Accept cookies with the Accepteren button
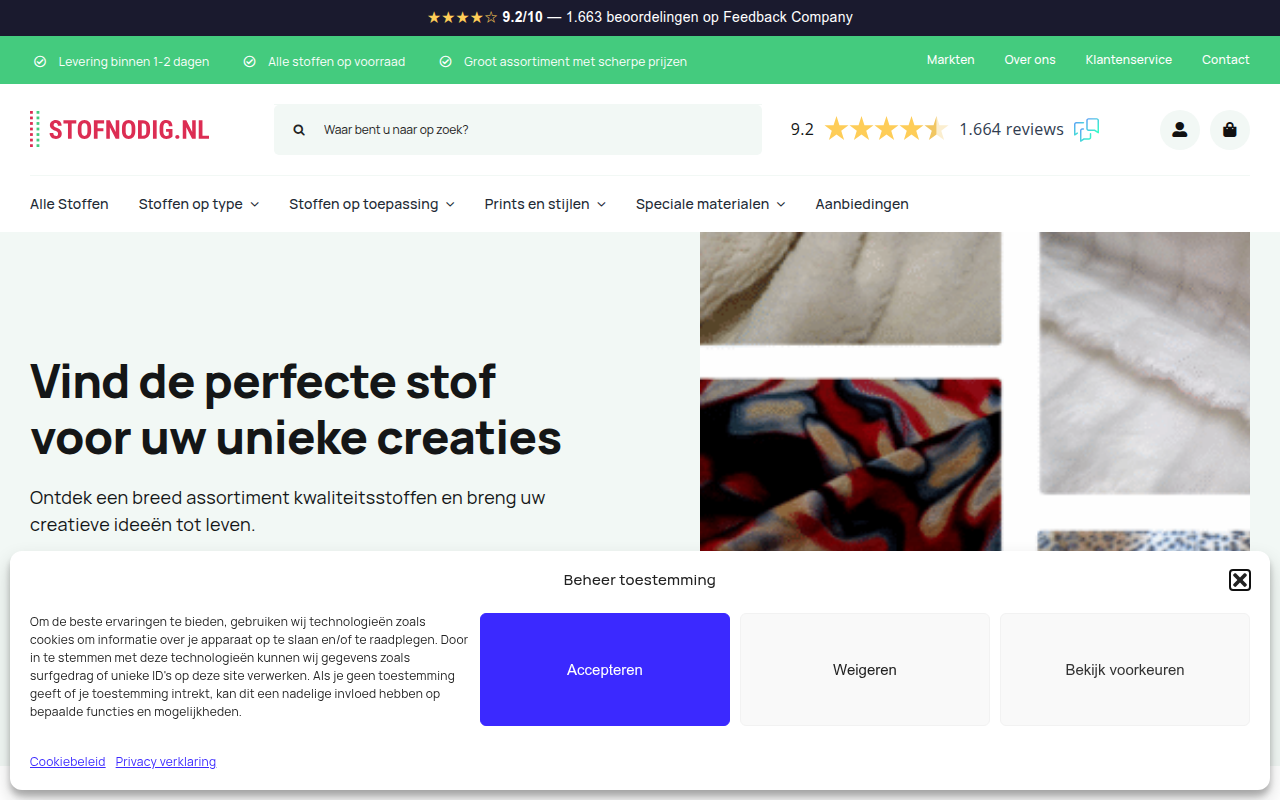Screen dimensions: 1280x800 [x=605, y=670]
